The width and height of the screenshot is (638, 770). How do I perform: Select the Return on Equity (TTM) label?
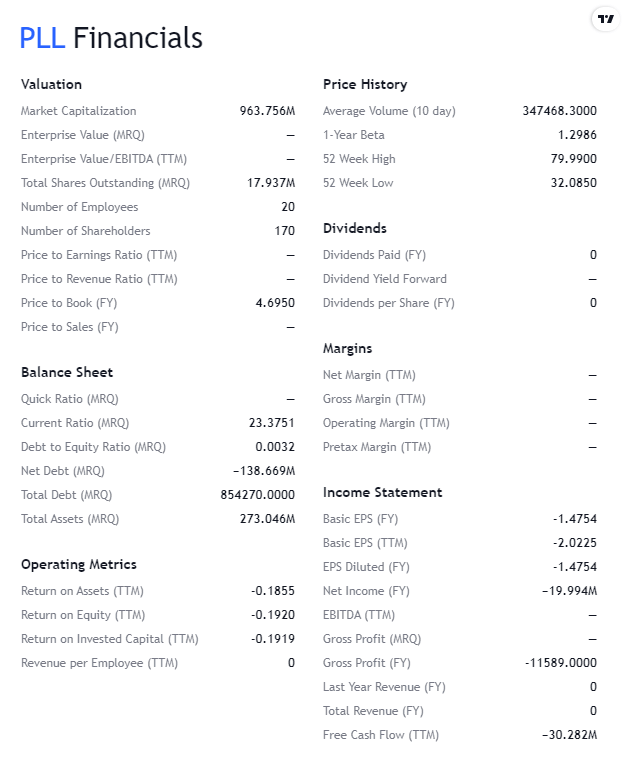pos(83,615)
